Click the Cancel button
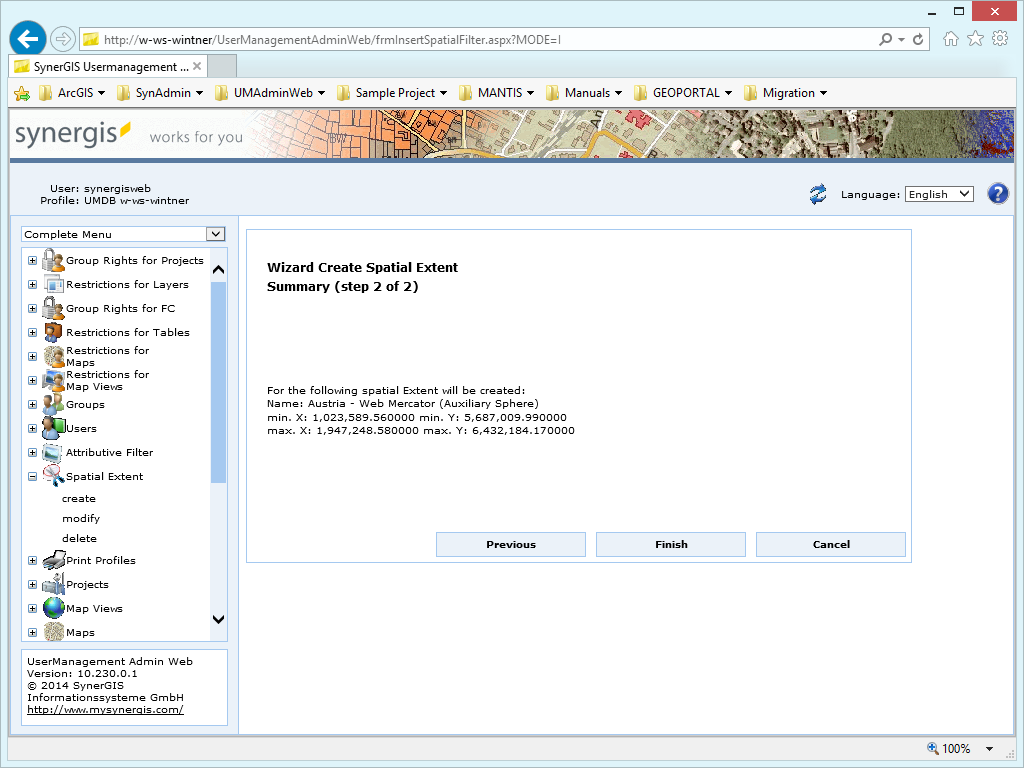The image size is (1024, 768). point(830,544)
